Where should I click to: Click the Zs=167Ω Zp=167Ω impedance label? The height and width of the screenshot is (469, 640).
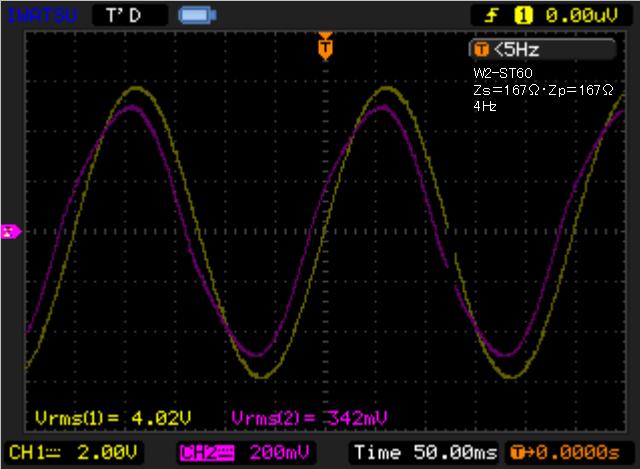543,90
